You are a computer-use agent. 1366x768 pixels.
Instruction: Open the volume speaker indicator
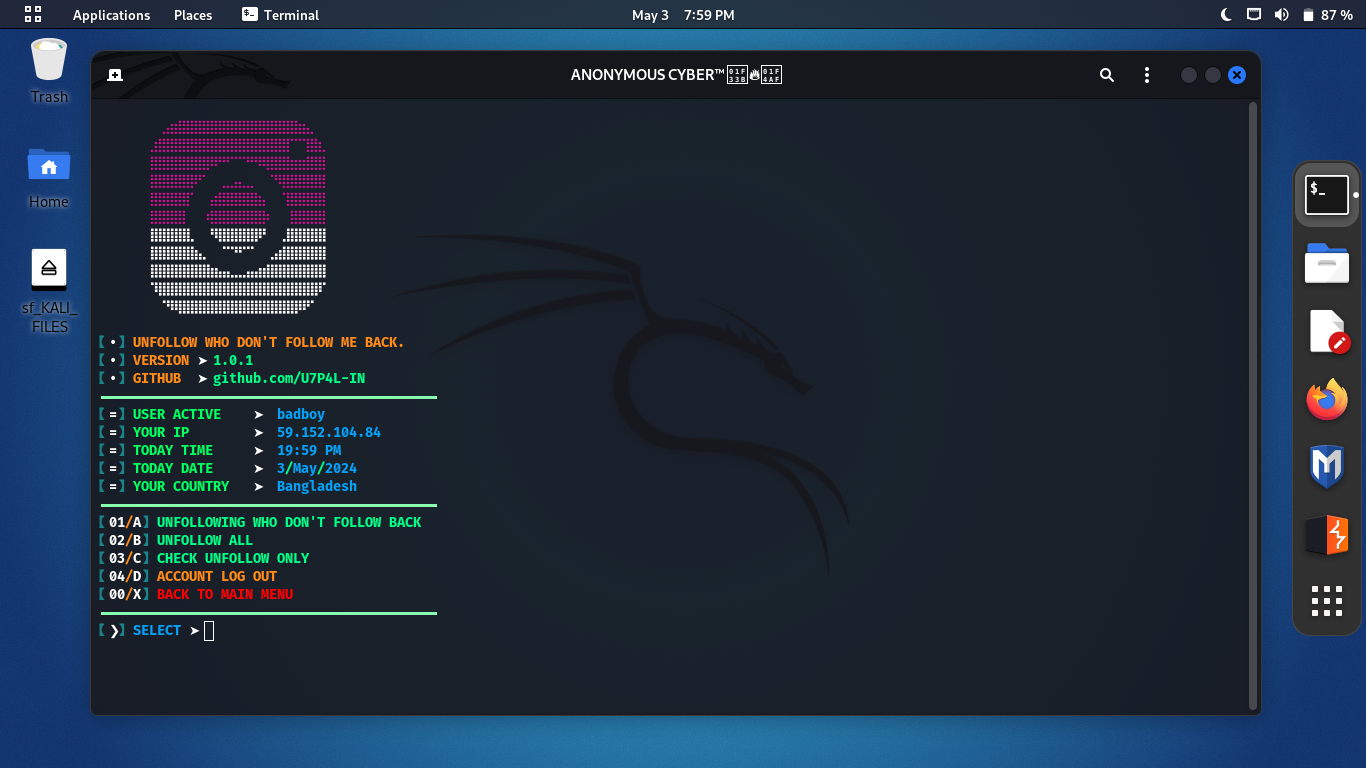click(x=1281, y=15)
